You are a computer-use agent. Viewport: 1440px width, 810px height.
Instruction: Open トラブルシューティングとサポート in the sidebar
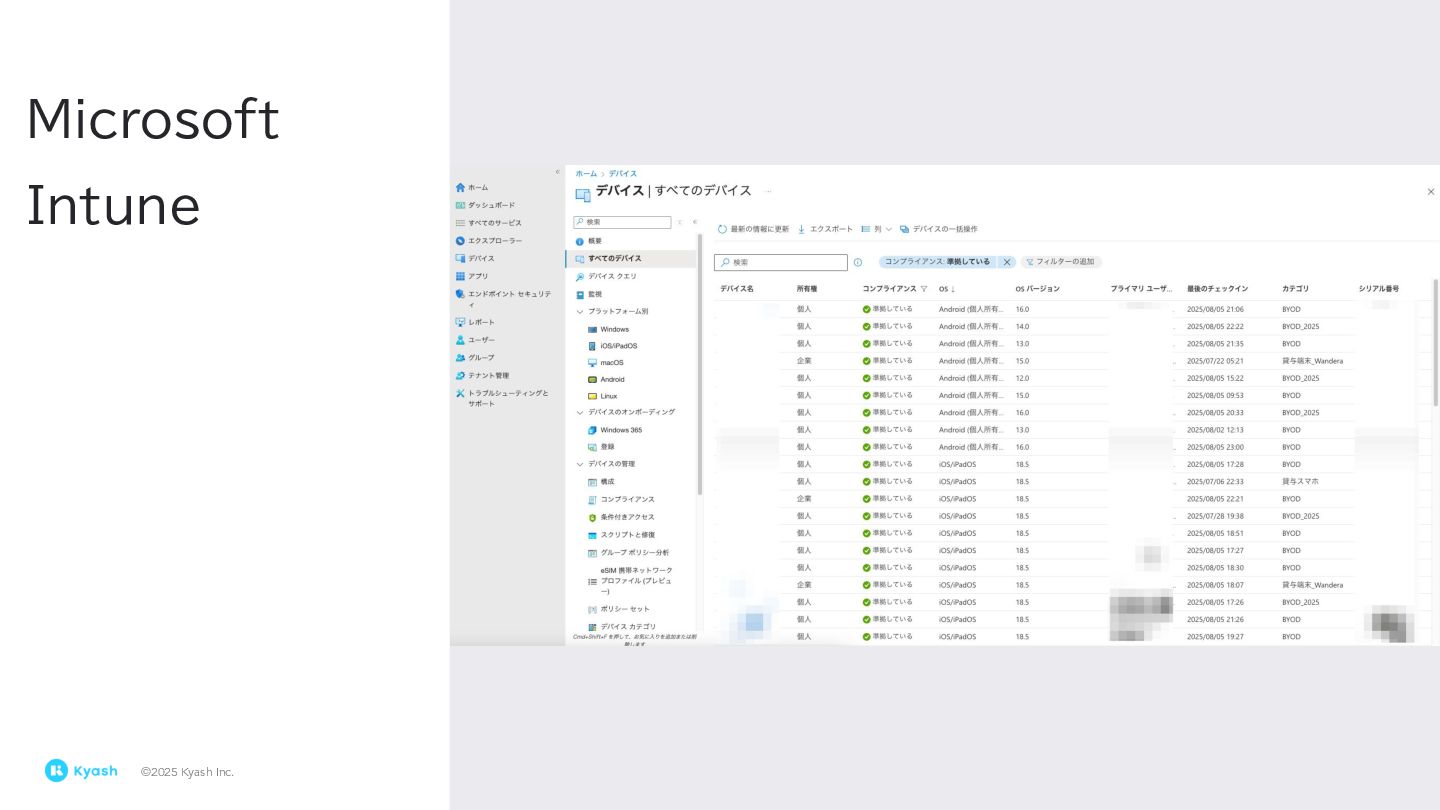(503, 398)
